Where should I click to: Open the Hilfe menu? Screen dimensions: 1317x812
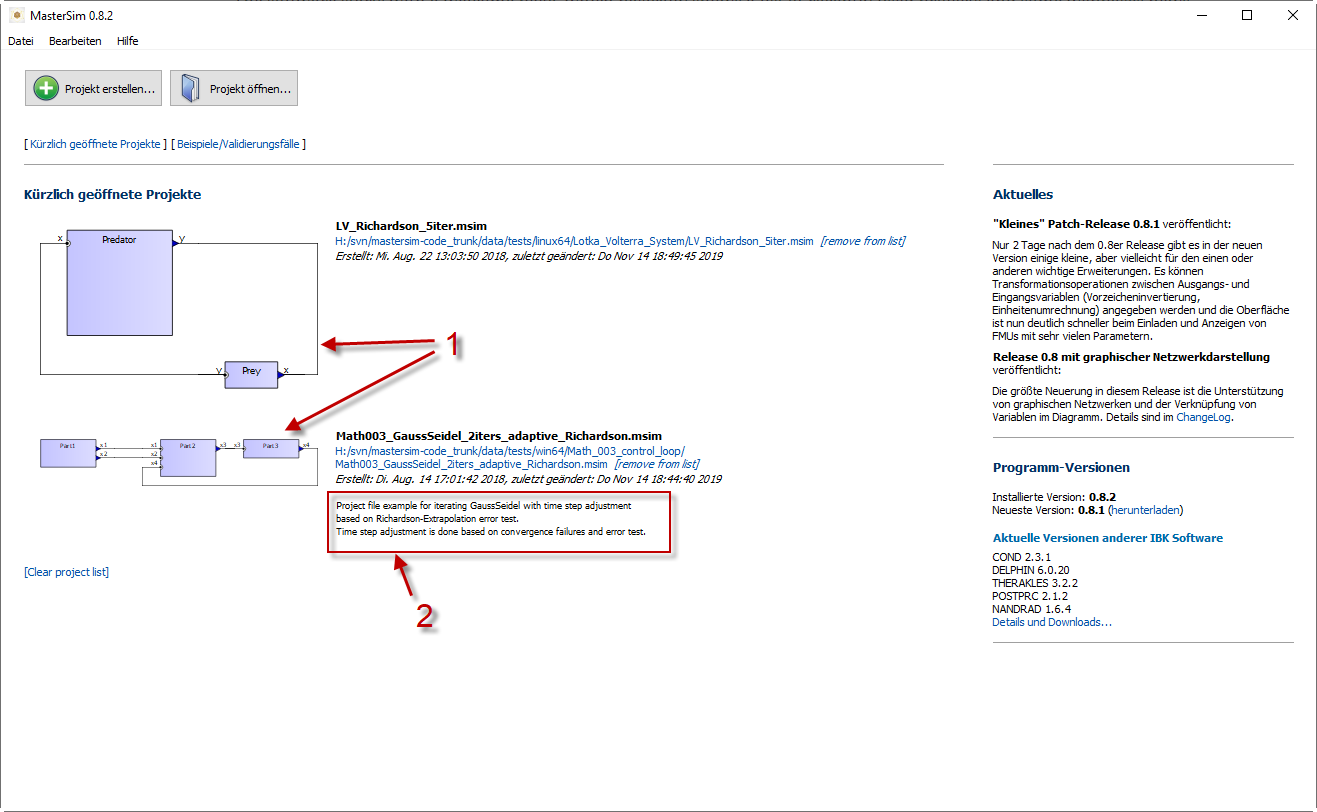point(128,41)
